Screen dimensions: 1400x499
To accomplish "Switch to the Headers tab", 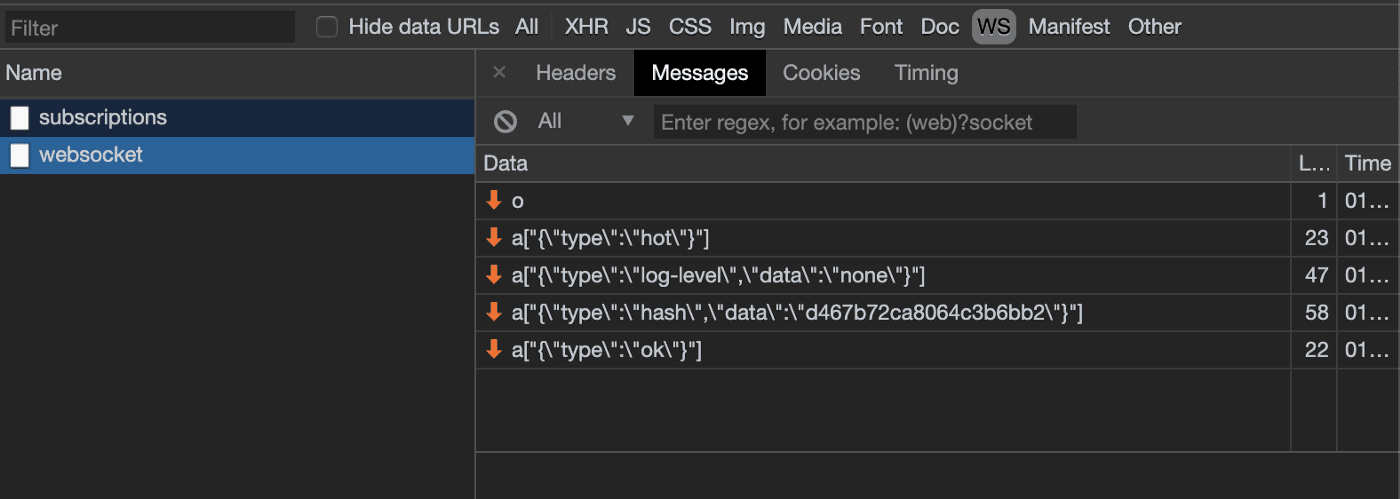I will point(575,73).
